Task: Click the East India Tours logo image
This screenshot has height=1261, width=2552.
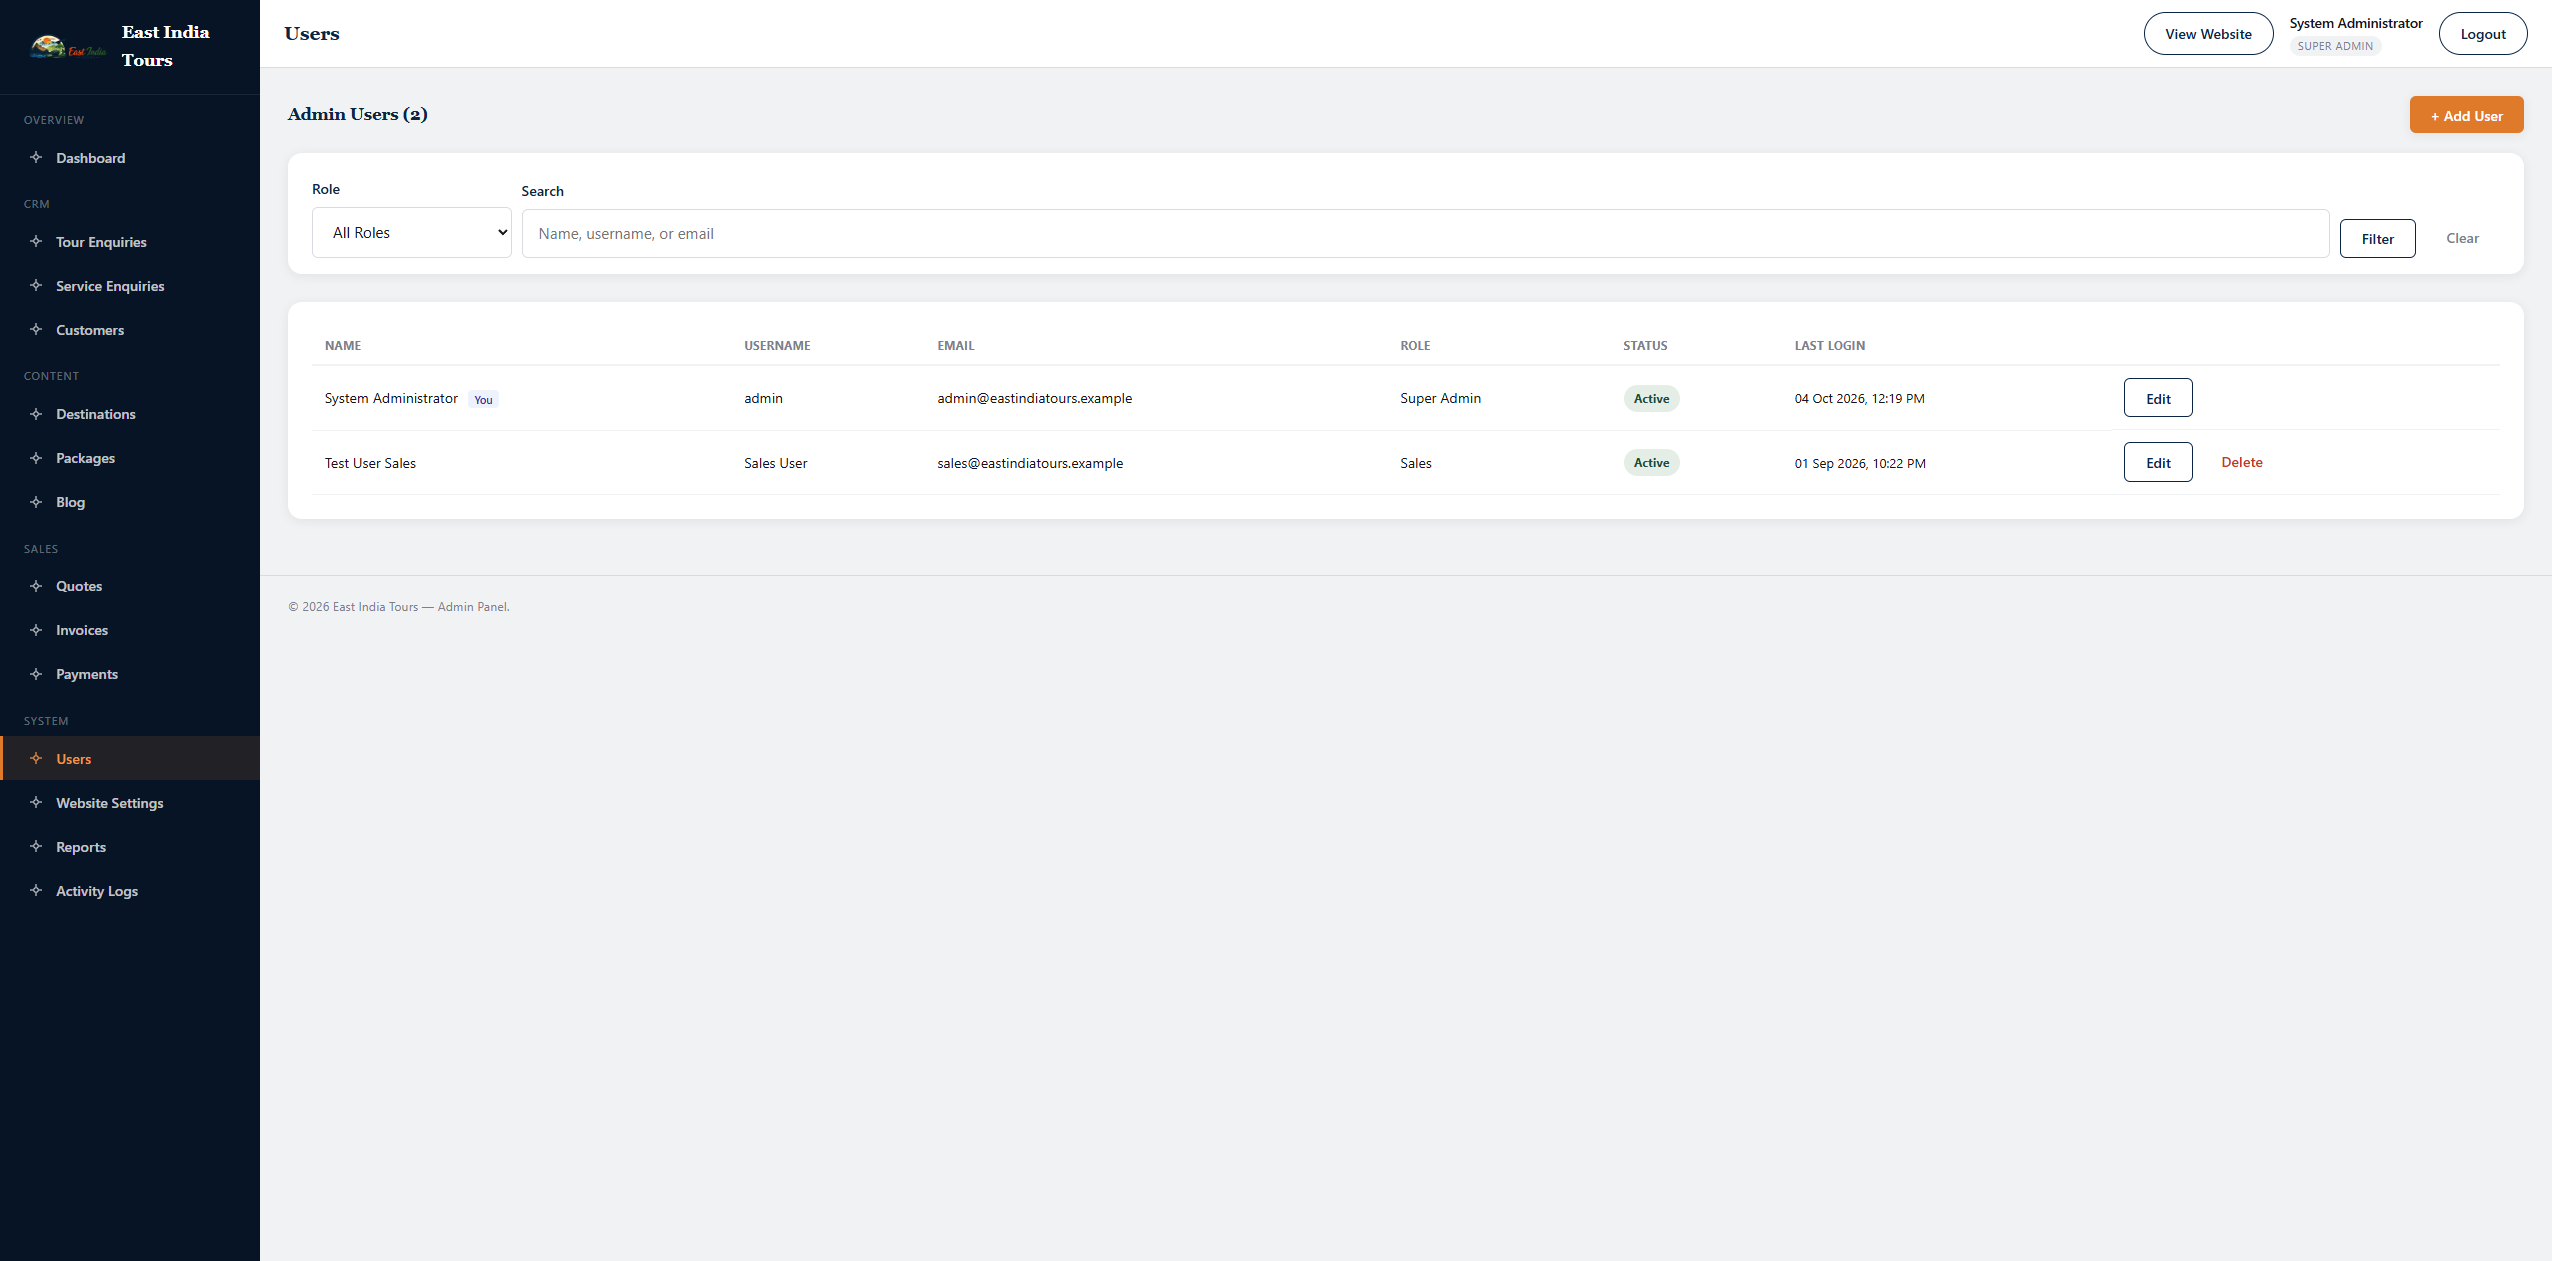Action: [68, 46]
